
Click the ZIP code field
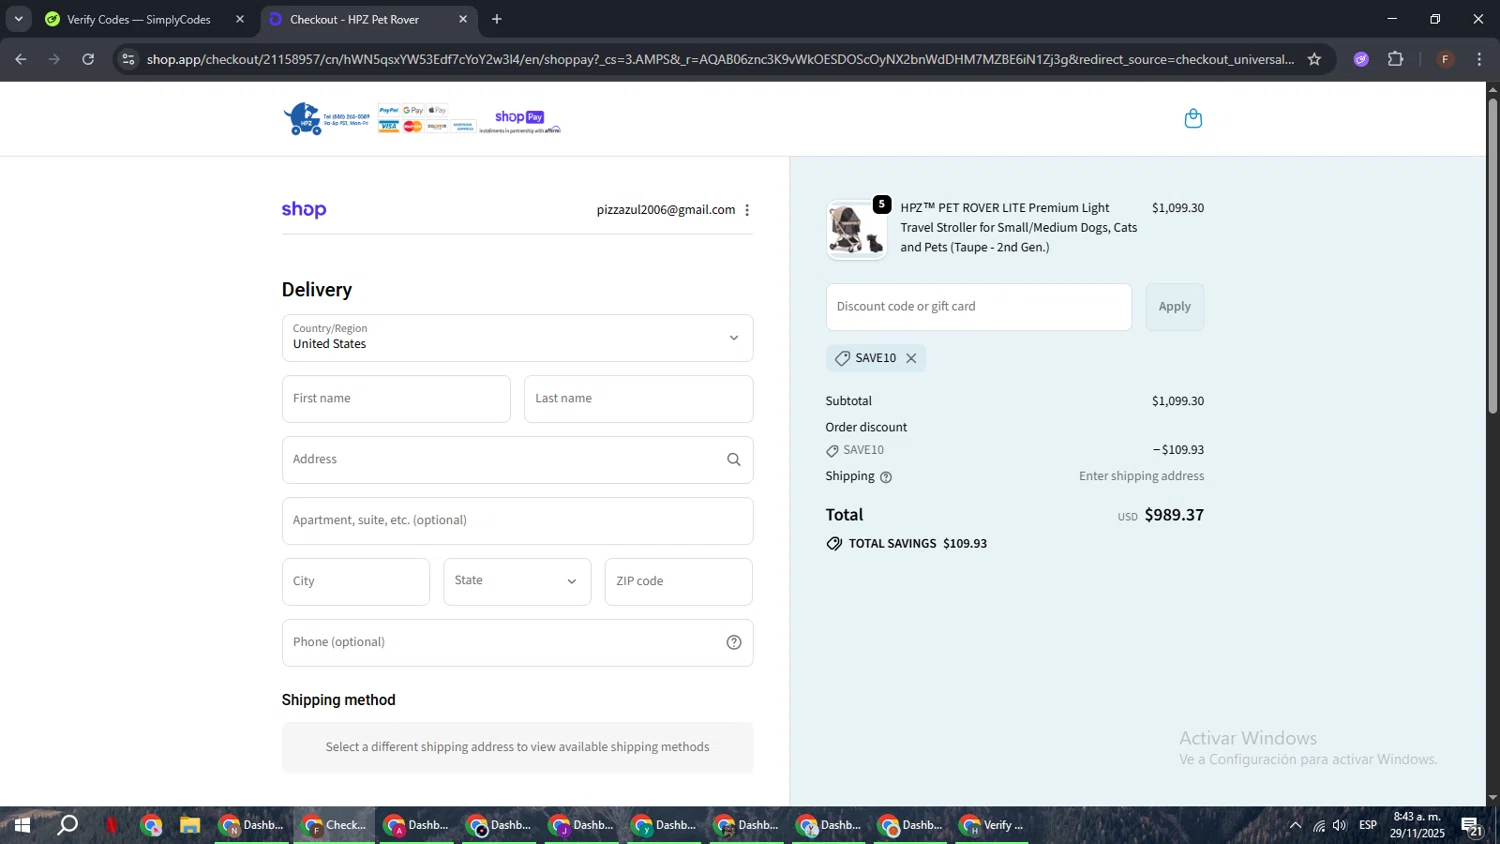(x=678, y=582)
